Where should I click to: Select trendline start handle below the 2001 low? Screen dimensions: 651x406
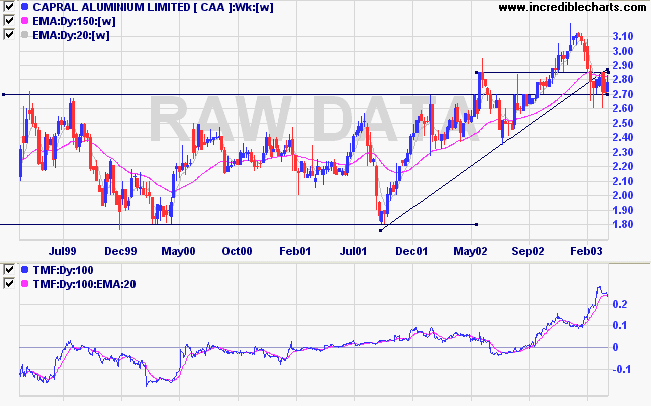tap(381, 230)
